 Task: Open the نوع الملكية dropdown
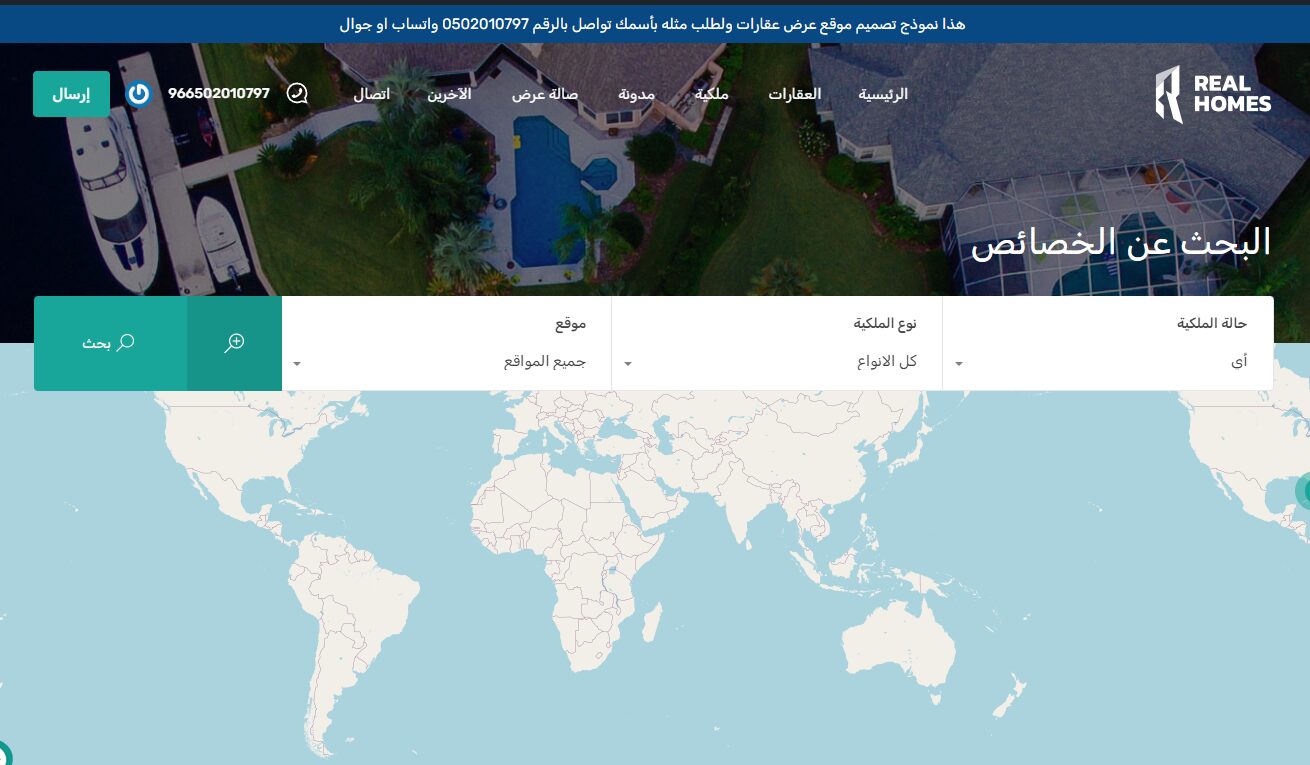click(776, 362)
